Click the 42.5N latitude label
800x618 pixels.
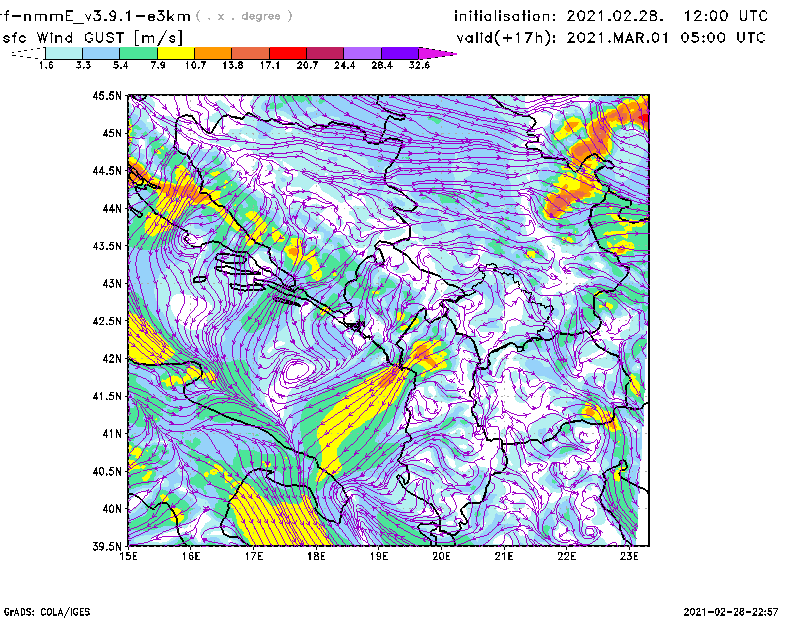click(107, 321)
